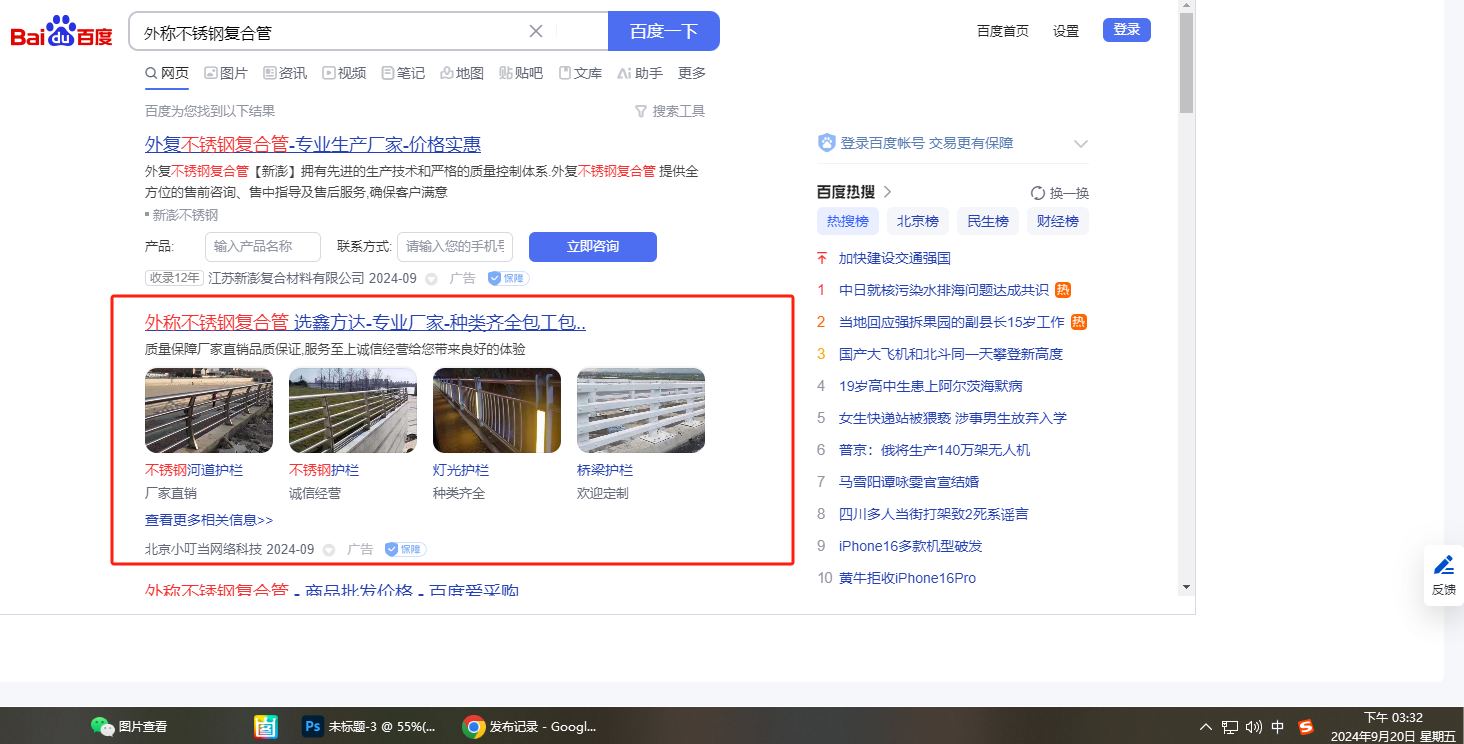
Task: Open the 百度首页 link
Action: (1003, 31)
